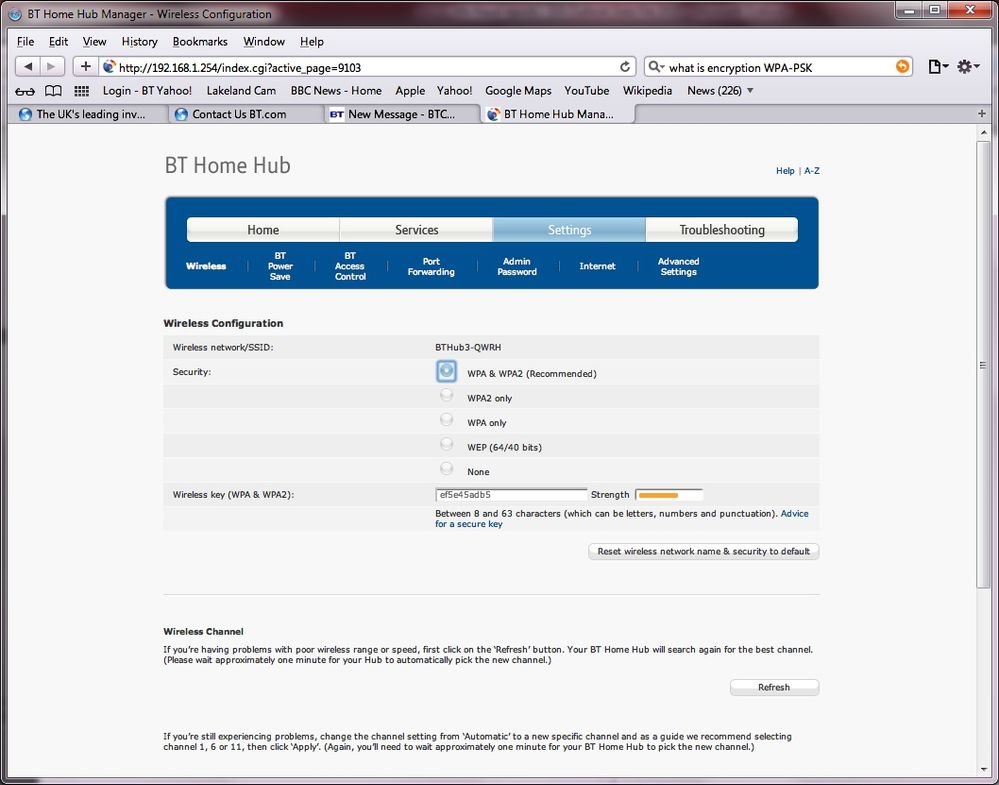Open Advanced Settings subpage

(x=679, y=266)
